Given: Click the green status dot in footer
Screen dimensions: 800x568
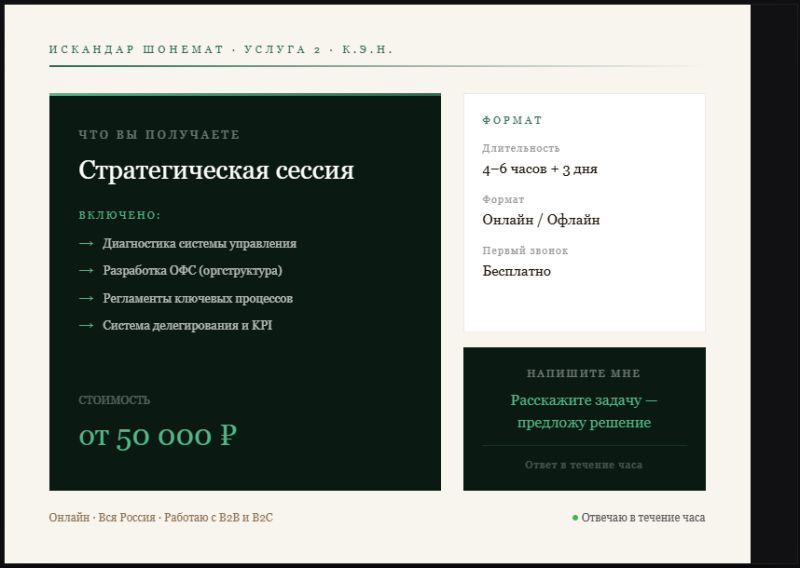Looking at the screenshot, I should tap(575, 518).
